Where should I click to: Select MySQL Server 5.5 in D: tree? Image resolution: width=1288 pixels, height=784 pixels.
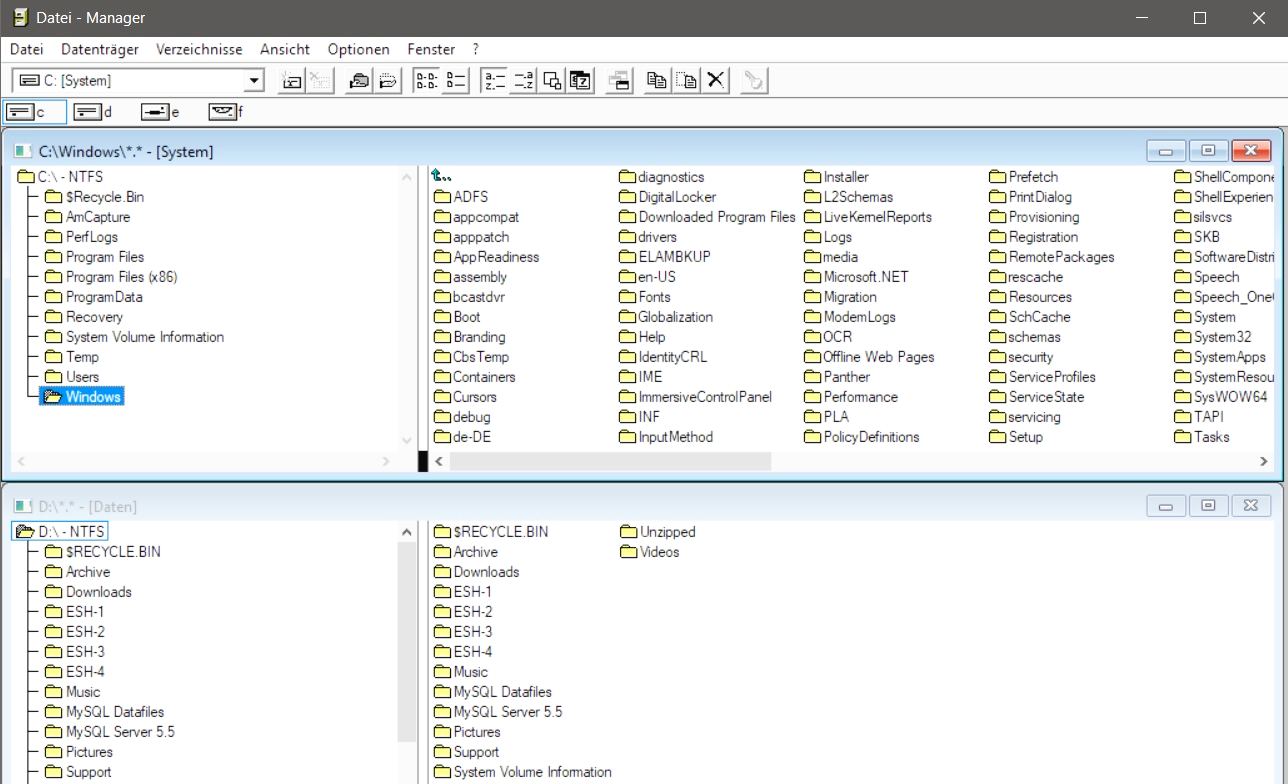coord(110,732)
